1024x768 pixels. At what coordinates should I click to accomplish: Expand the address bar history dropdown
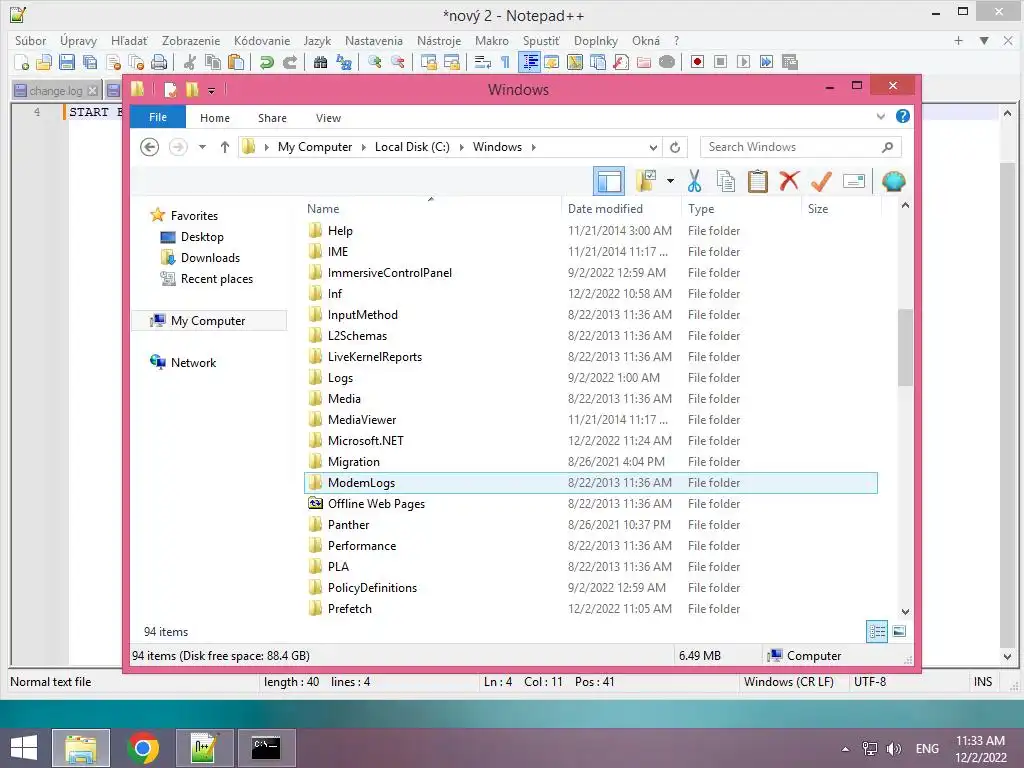point(653,147)
